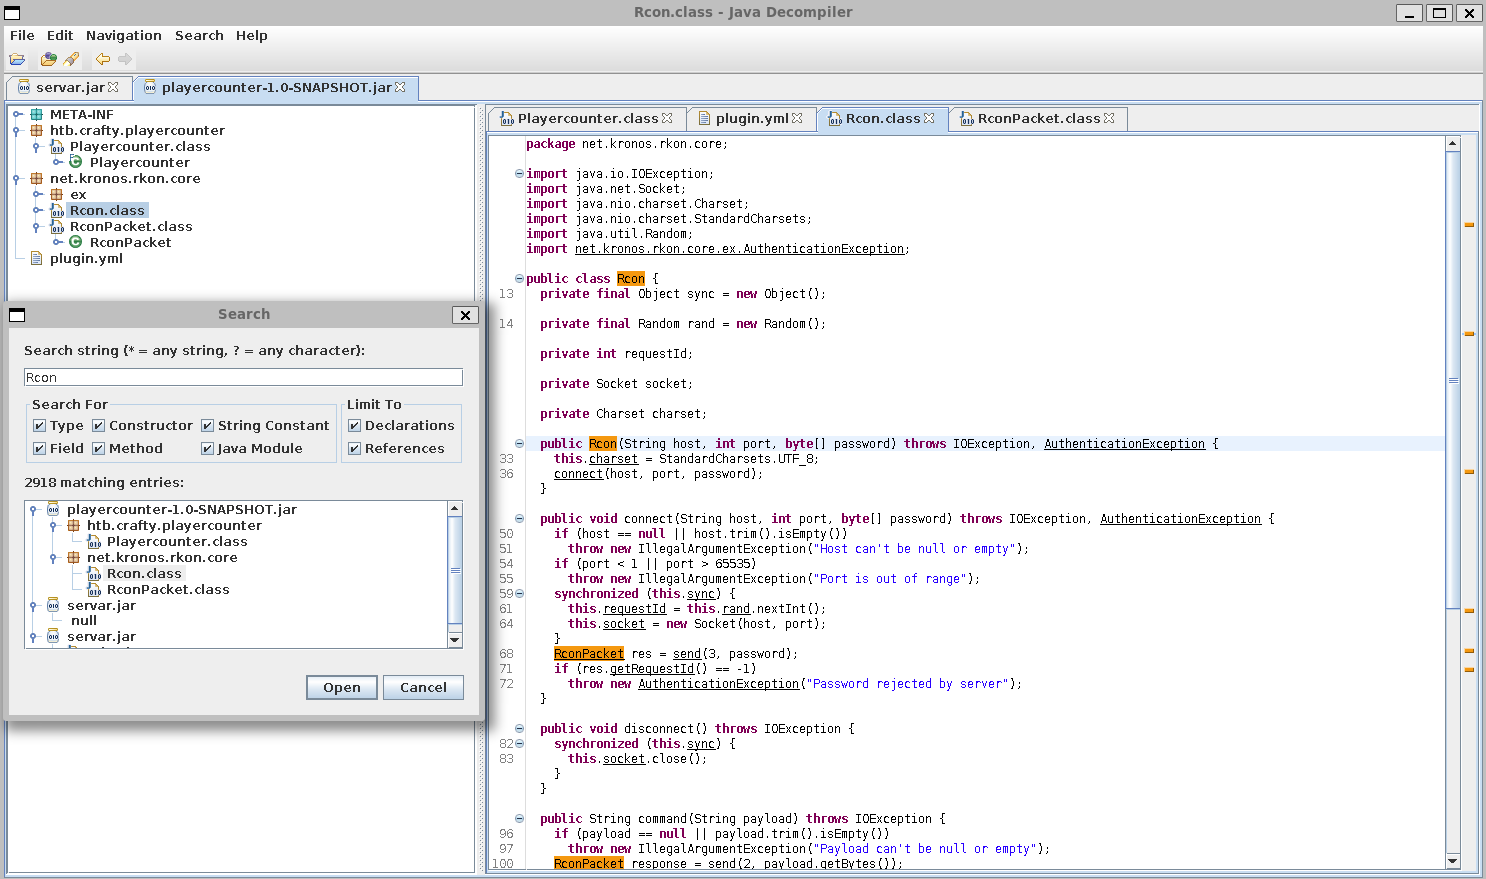Click the Search flashlight toolbar icon
The image size is (1486, 879).
pyautogui.click(x=72, y=59)
